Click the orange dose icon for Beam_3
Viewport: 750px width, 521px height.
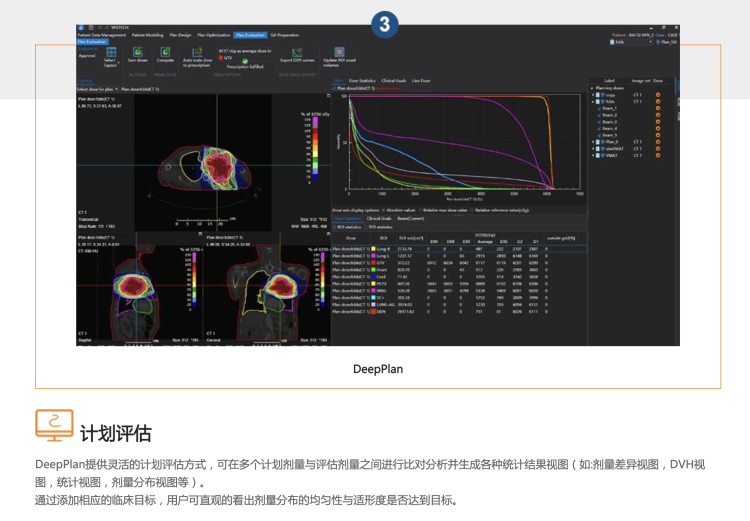coord(658,122)
